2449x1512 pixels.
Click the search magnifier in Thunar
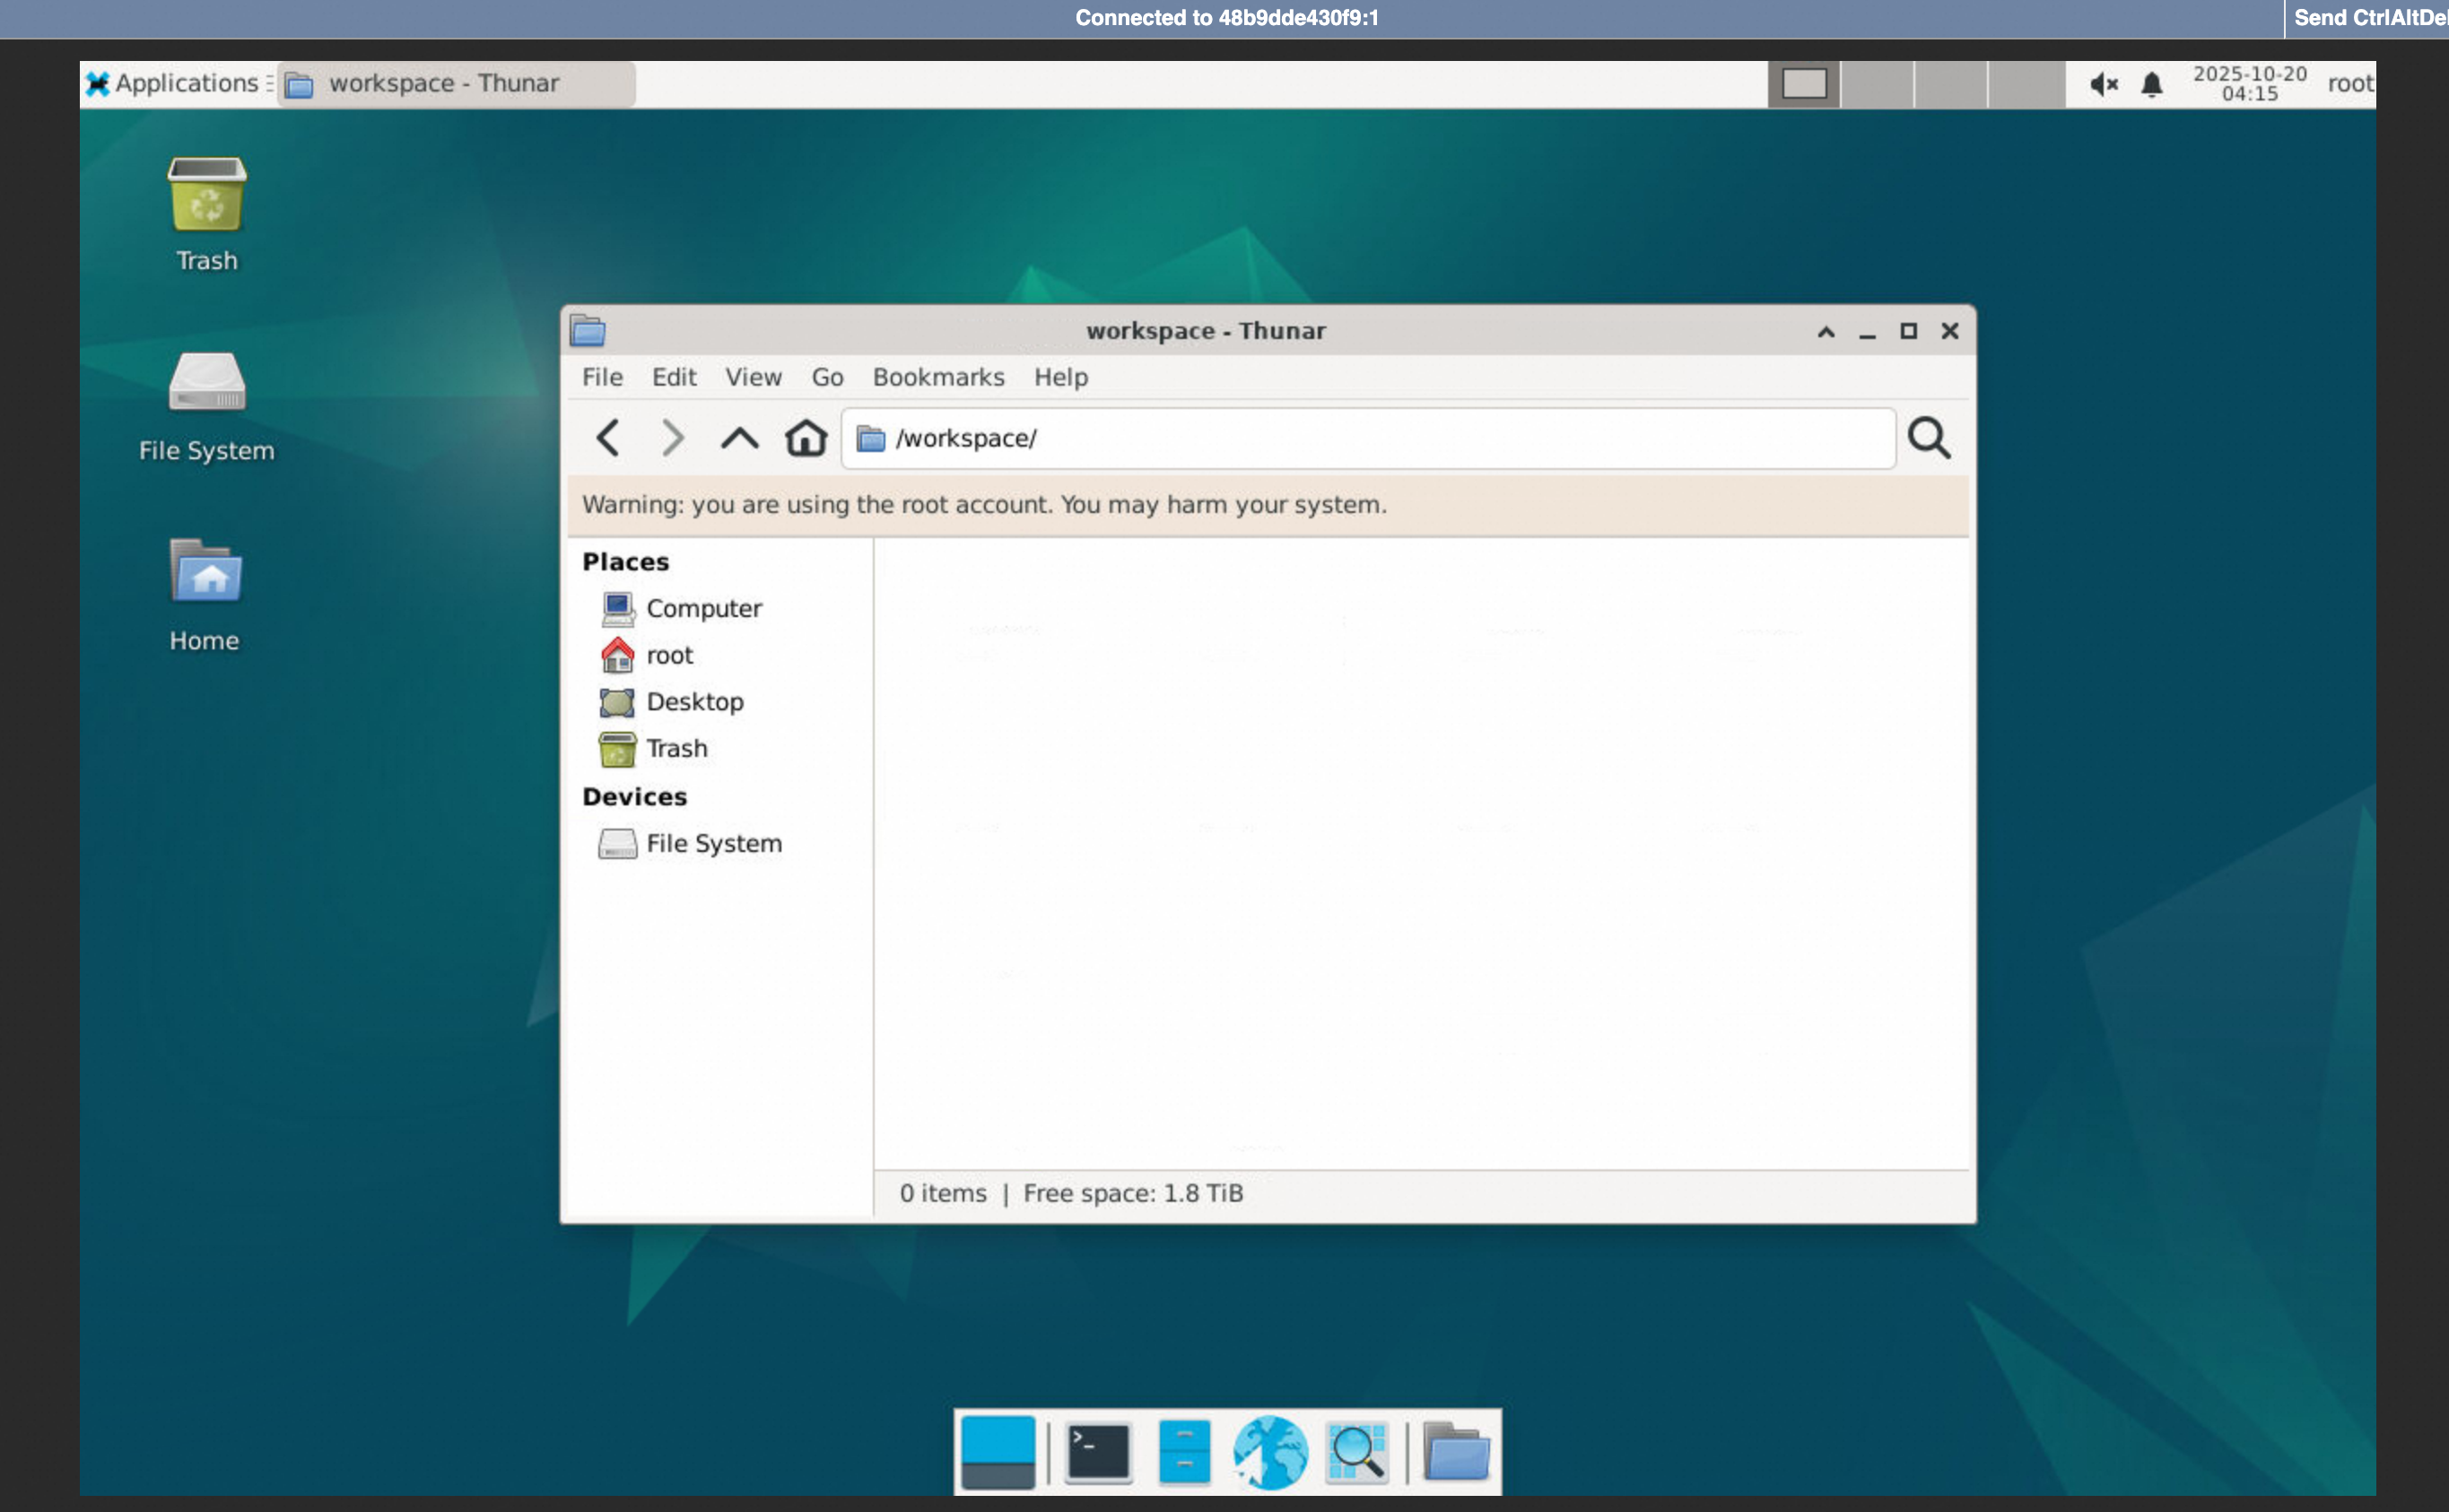pos(1928,438)
